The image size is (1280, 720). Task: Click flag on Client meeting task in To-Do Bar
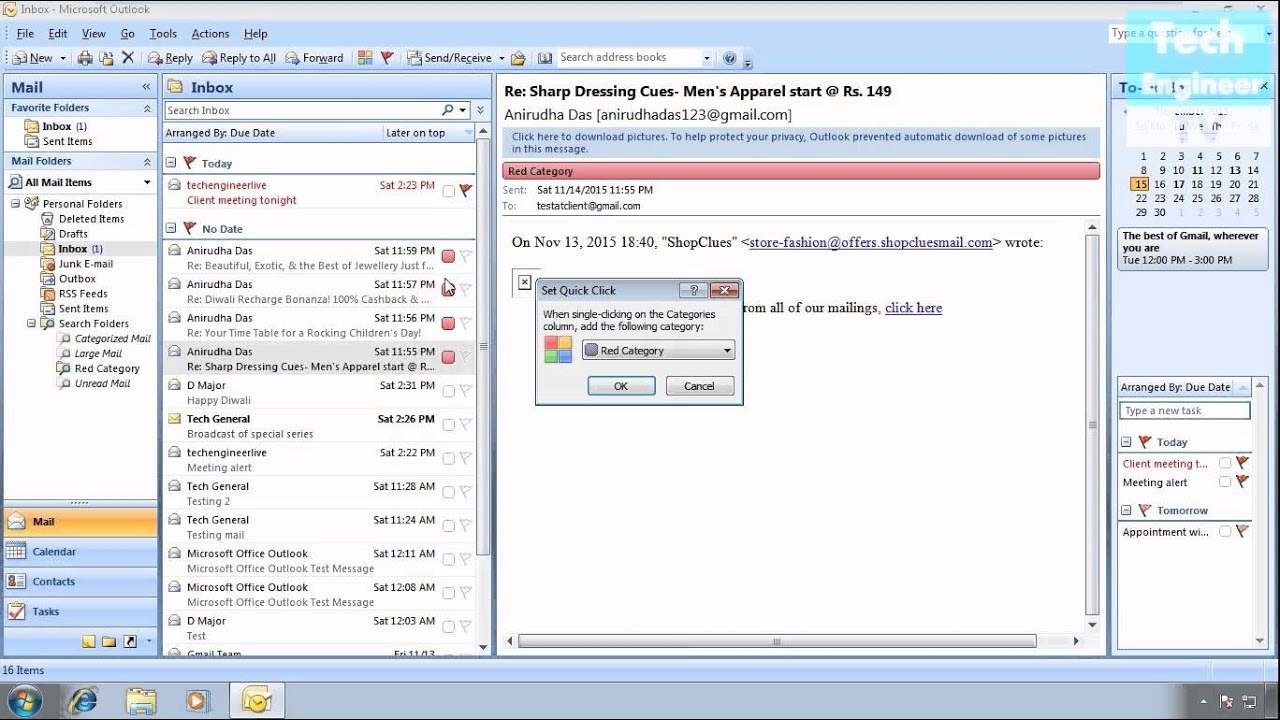1242,463
